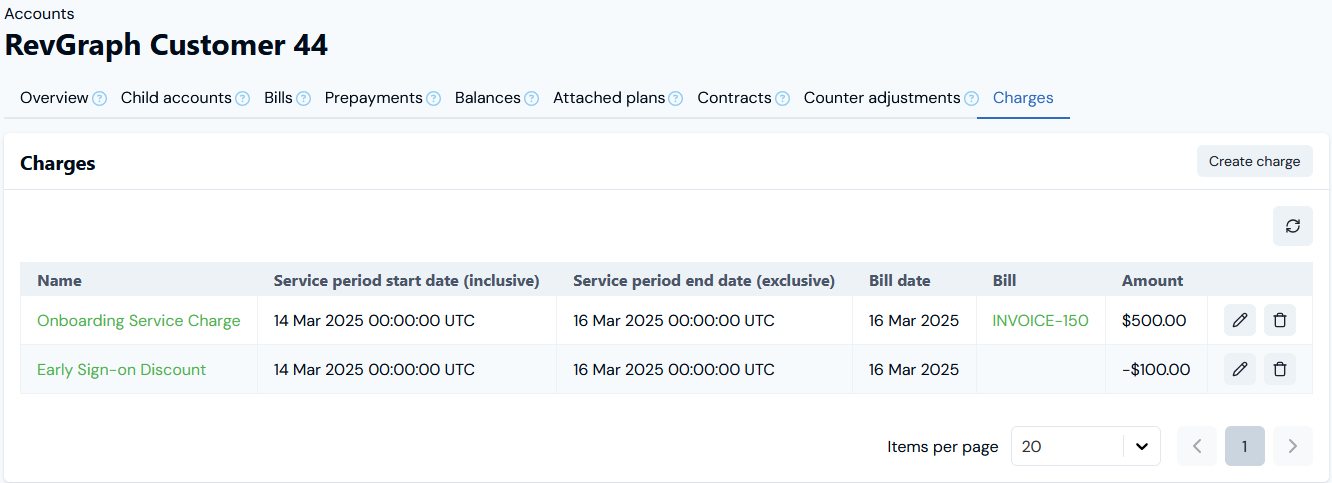Click help icon next to Prepayments
Screen dimensions: 1332x483
(433, 98)
